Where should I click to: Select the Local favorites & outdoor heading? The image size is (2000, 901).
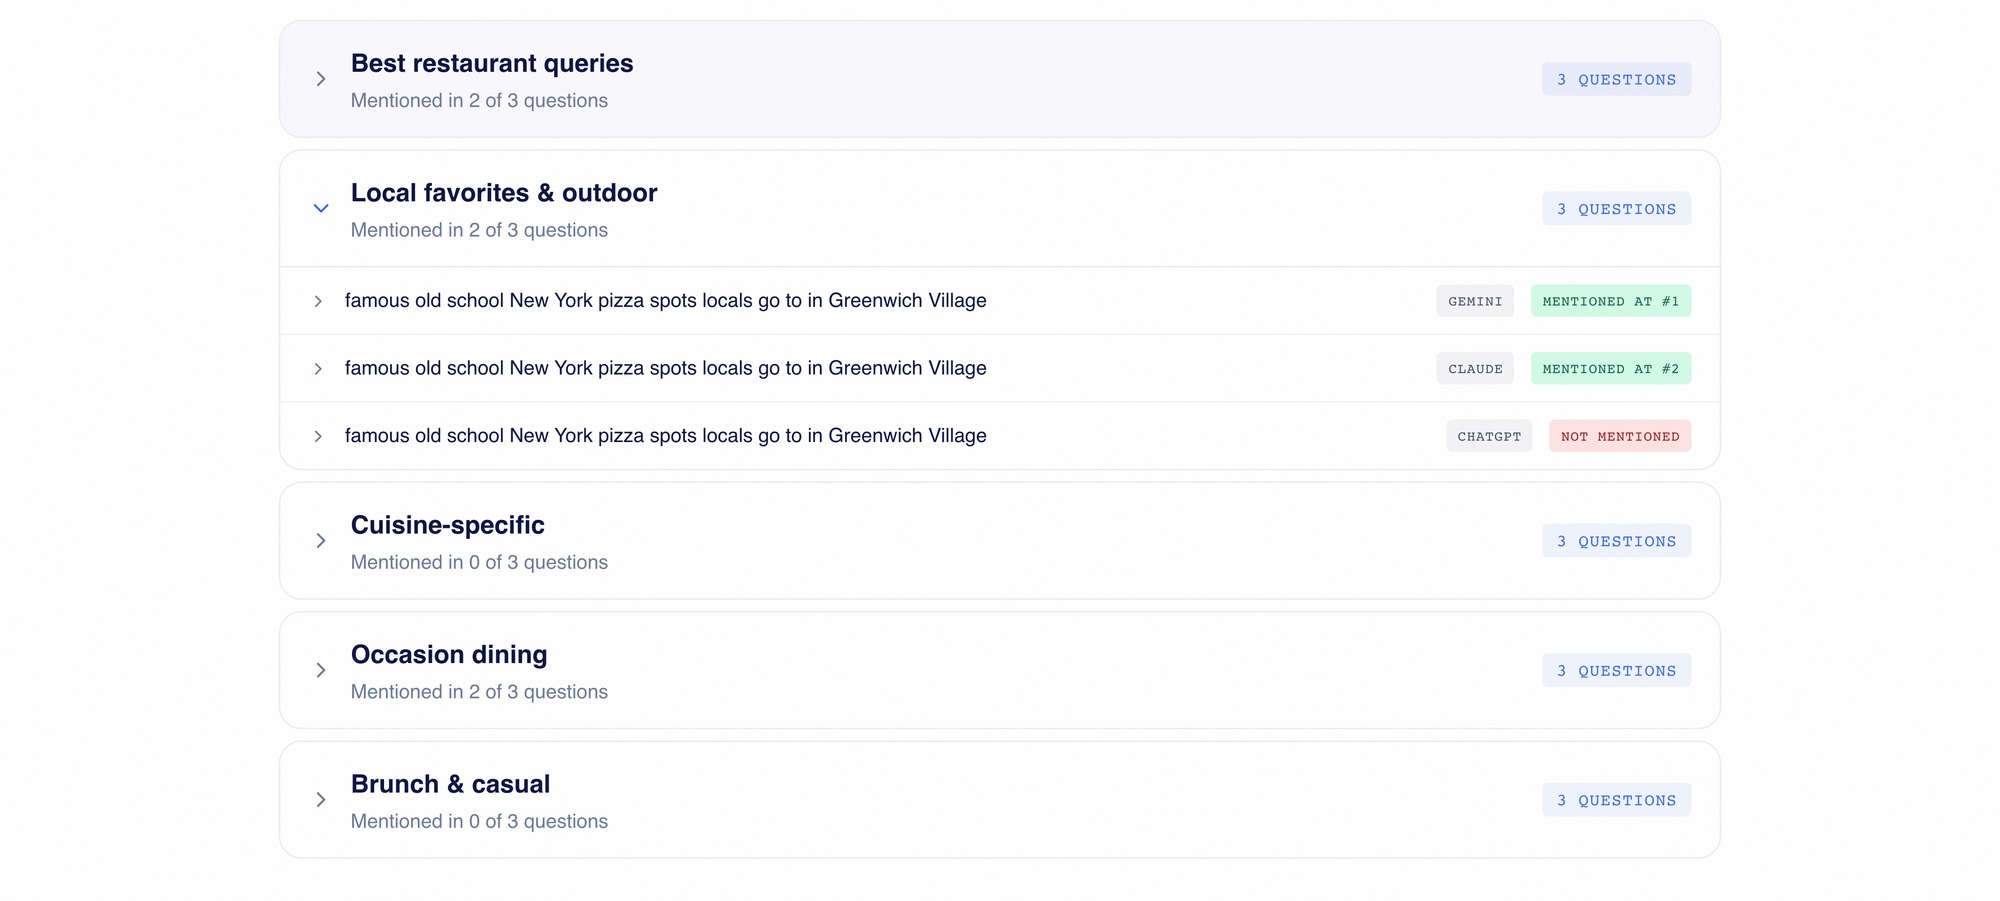(504, 193)
